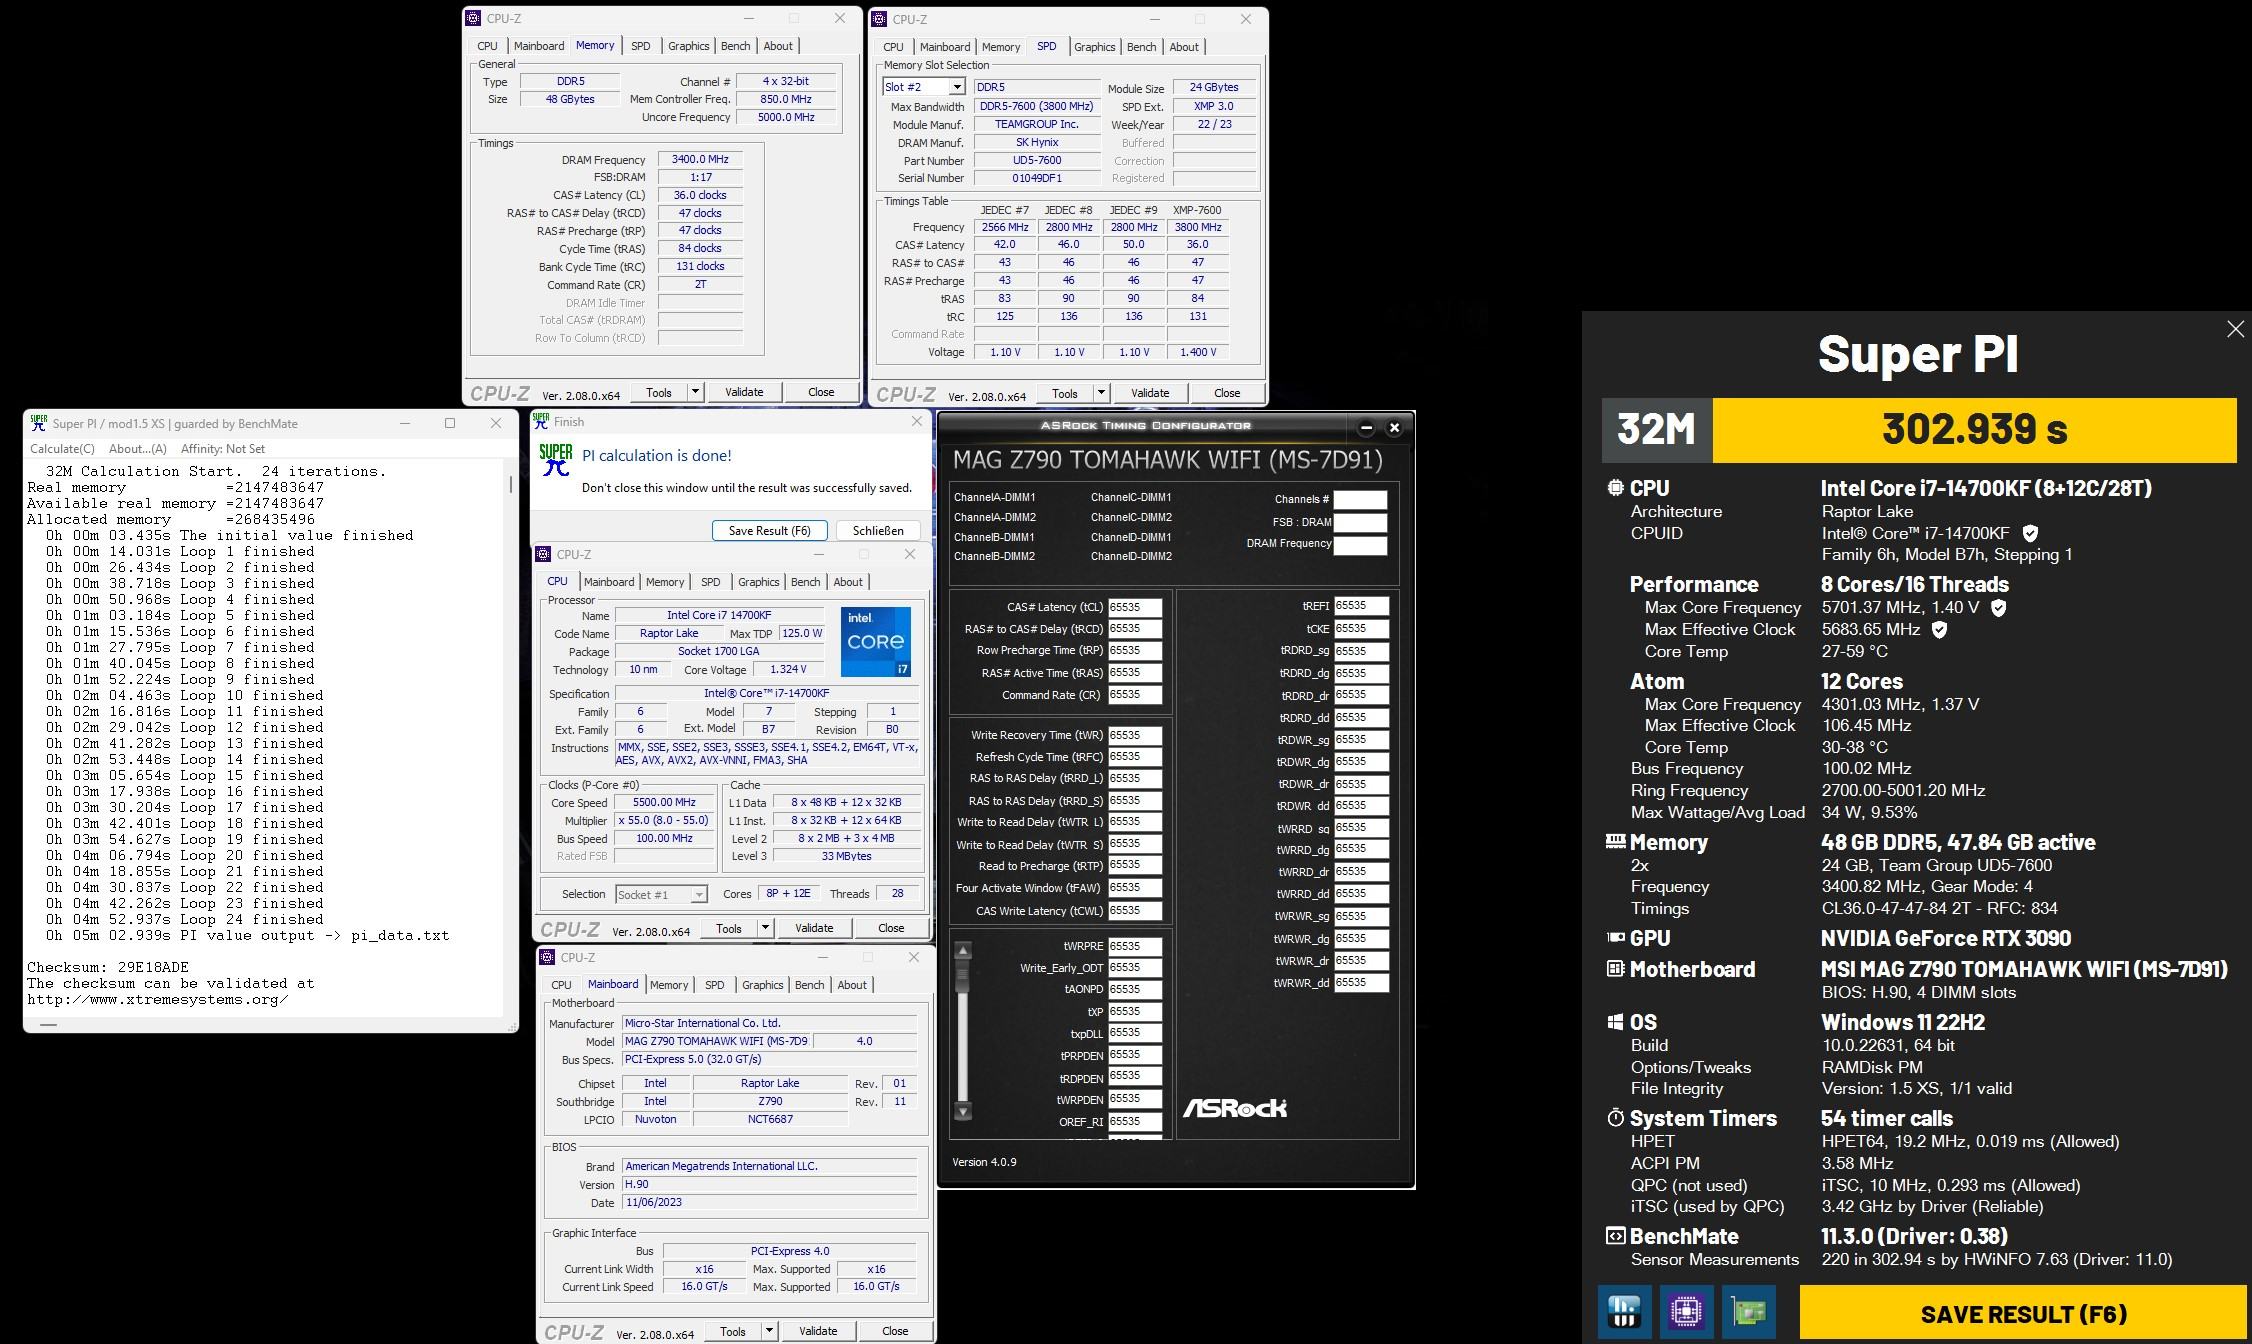The height and width of the screenshot is (1344, 2252).
Task: Switch to CPU tab in CPU-Z Memory window
Action: 487,46
